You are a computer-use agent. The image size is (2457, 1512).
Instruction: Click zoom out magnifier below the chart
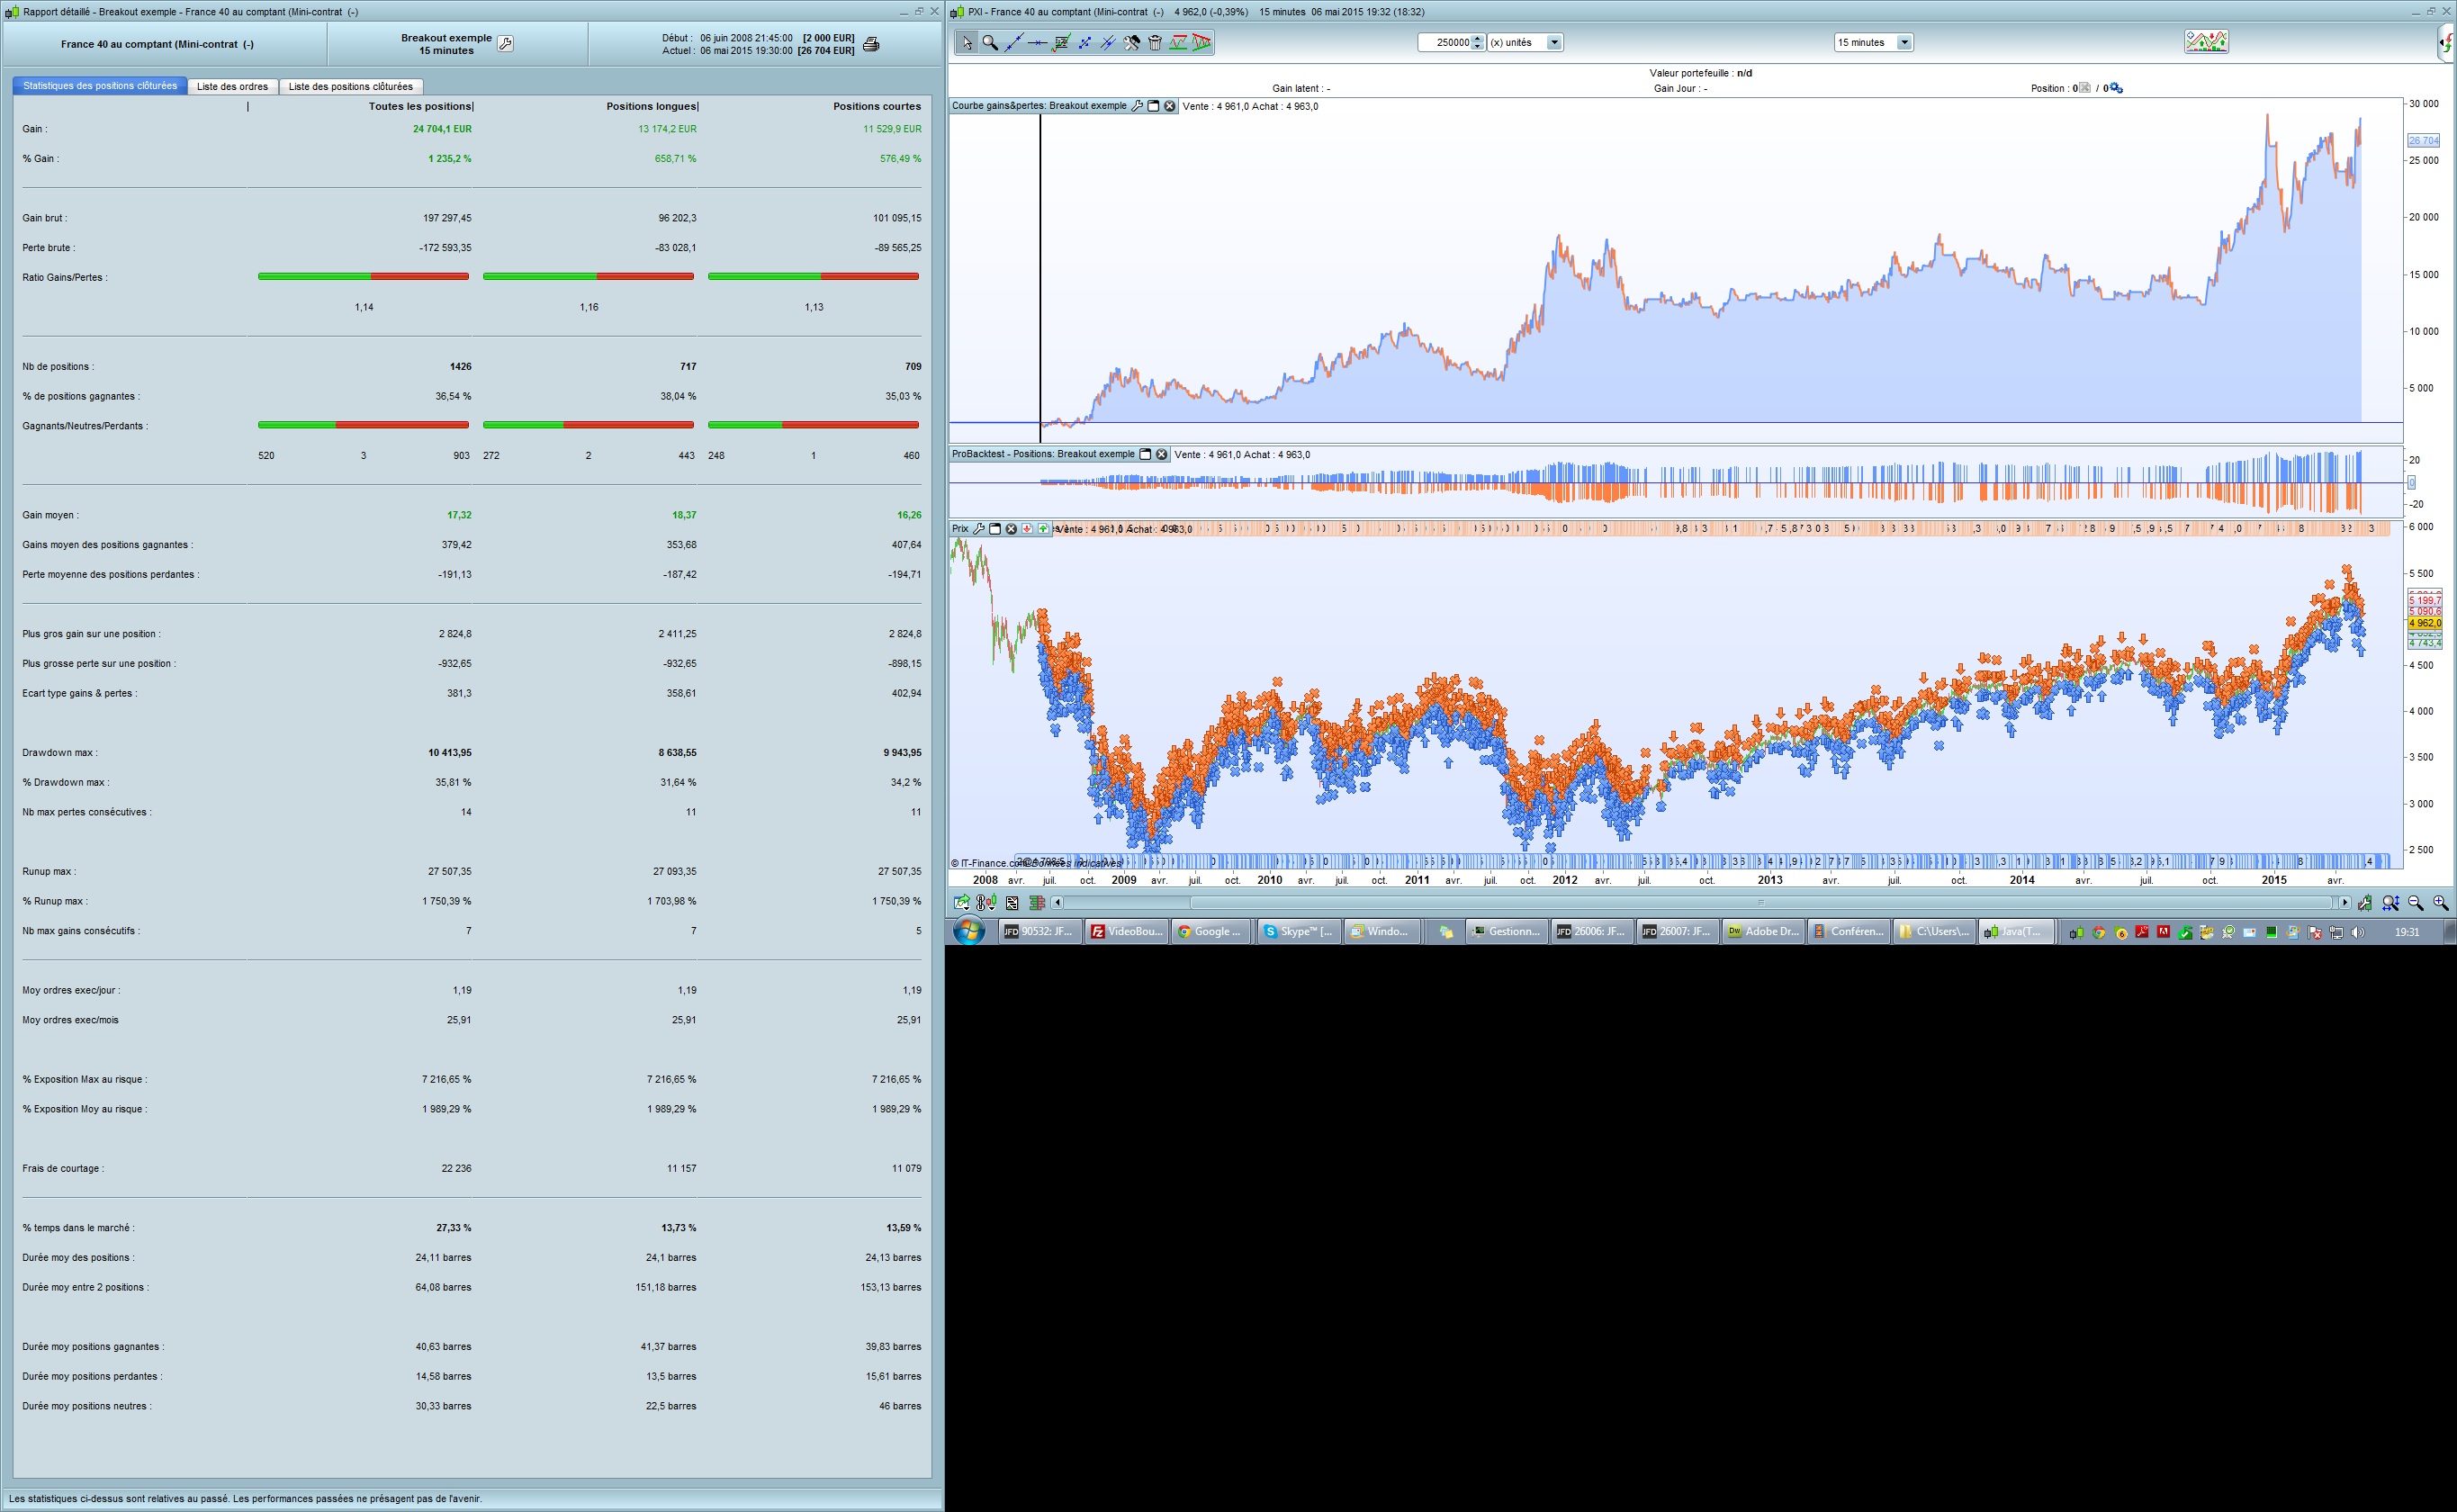(2416, 903)
